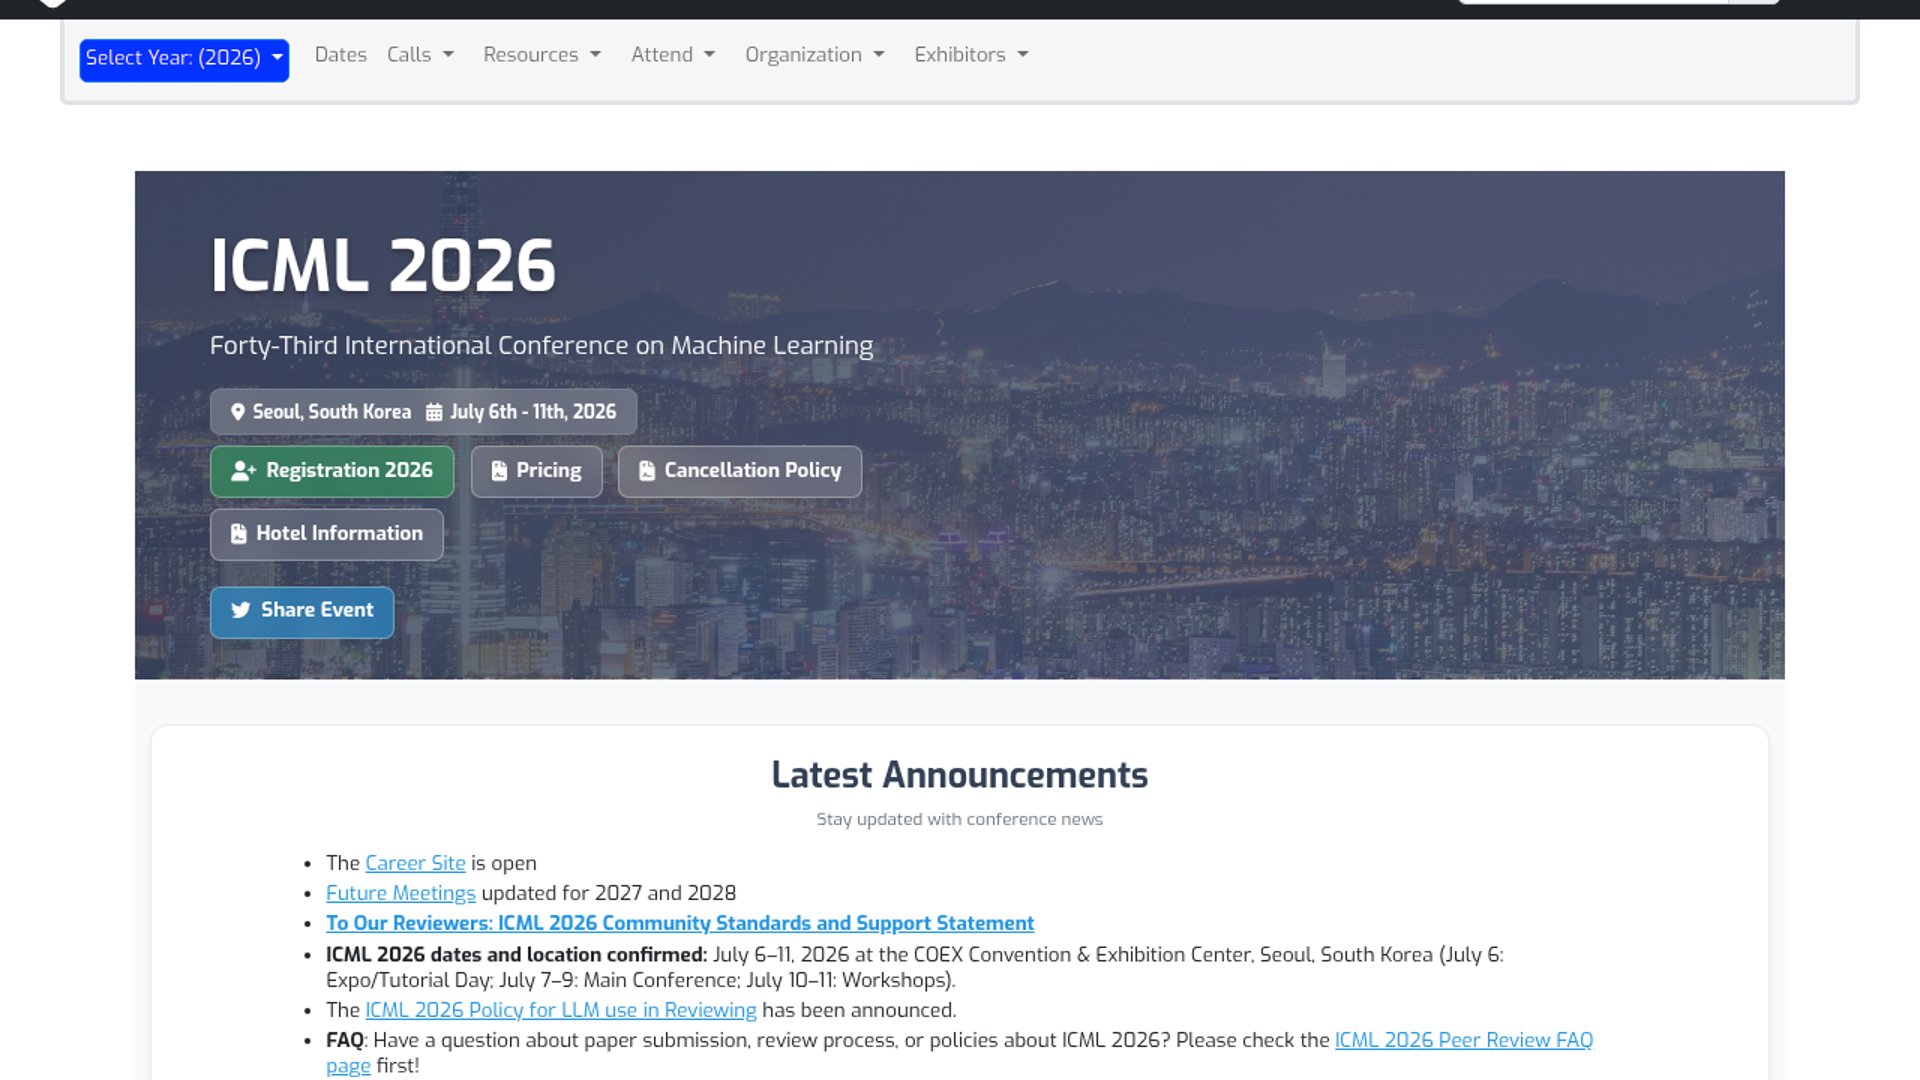Open the ICML 2026 Policy for LLM use
This screenshot has width=1920, height=1080.
pyautogui.click(x=559, y=1010)
